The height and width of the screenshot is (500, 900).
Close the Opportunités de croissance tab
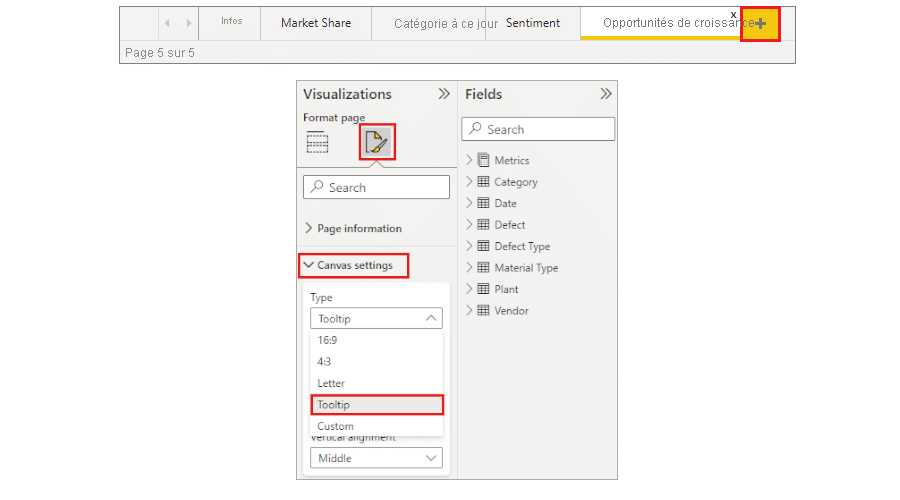pyautogui.click(x=734, y=14)
